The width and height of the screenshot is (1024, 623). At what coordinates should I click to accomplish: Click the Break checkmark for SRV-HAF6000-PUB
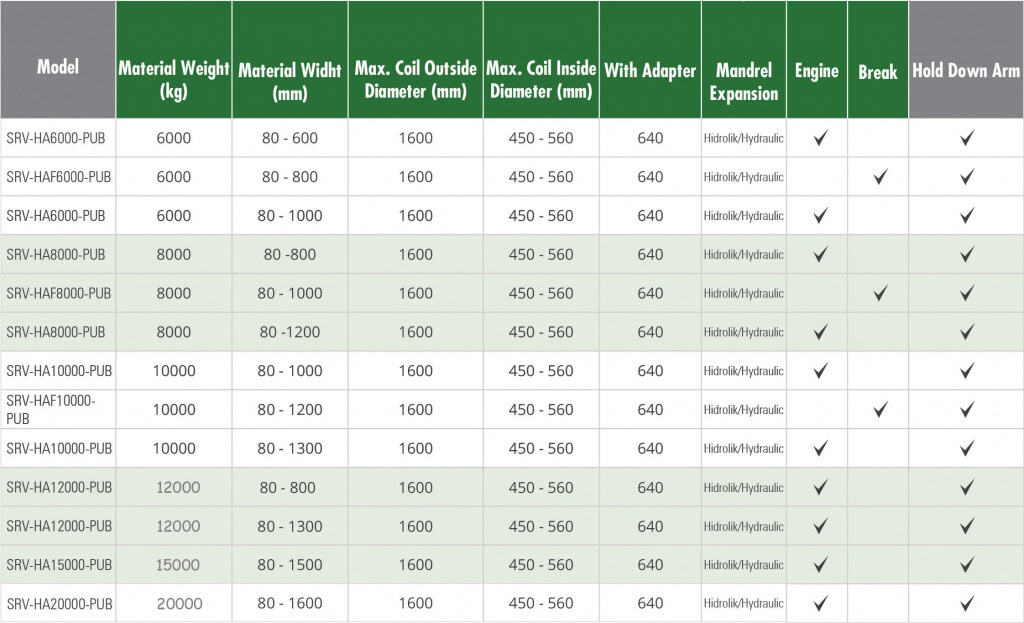click(x=880, y=177)
